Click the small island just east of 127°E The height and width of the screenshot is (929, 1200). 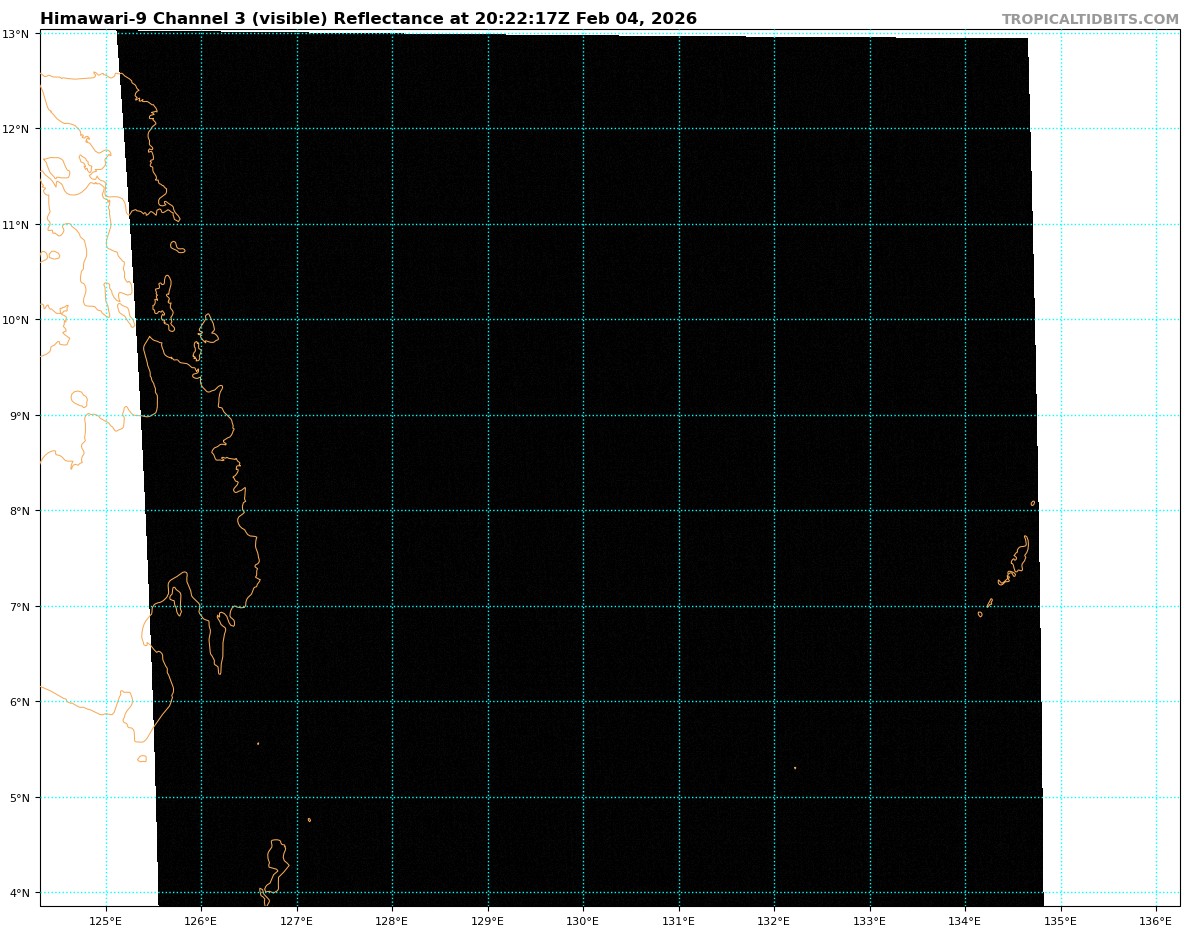click(x=309, y=820)
